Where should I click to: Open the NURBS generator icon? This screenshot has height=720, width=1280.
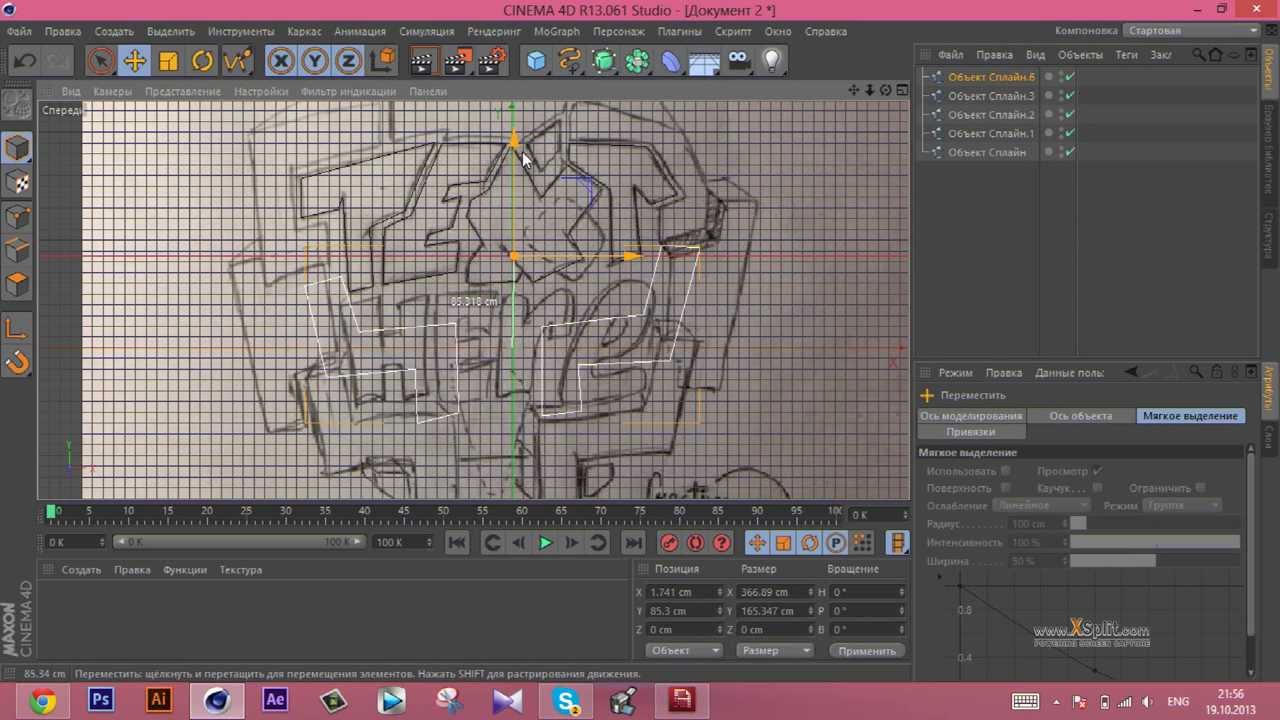(x=604, y=61)
